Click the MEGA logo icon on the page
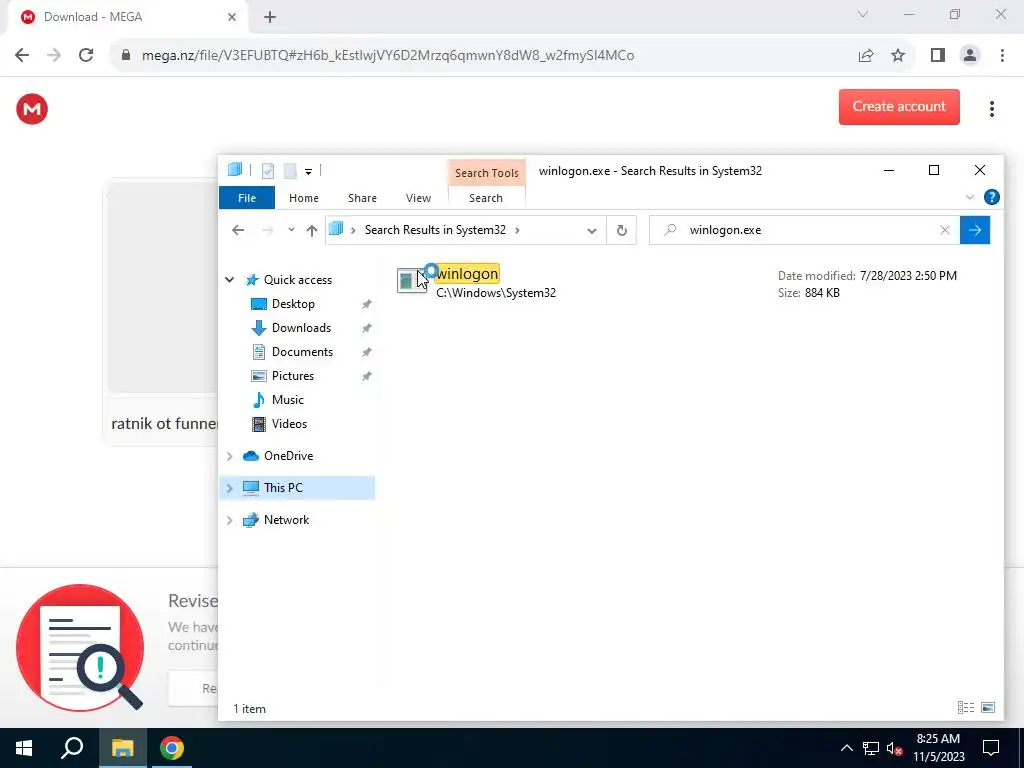This screenshot has height=768, width=1024. click(32, 108)
